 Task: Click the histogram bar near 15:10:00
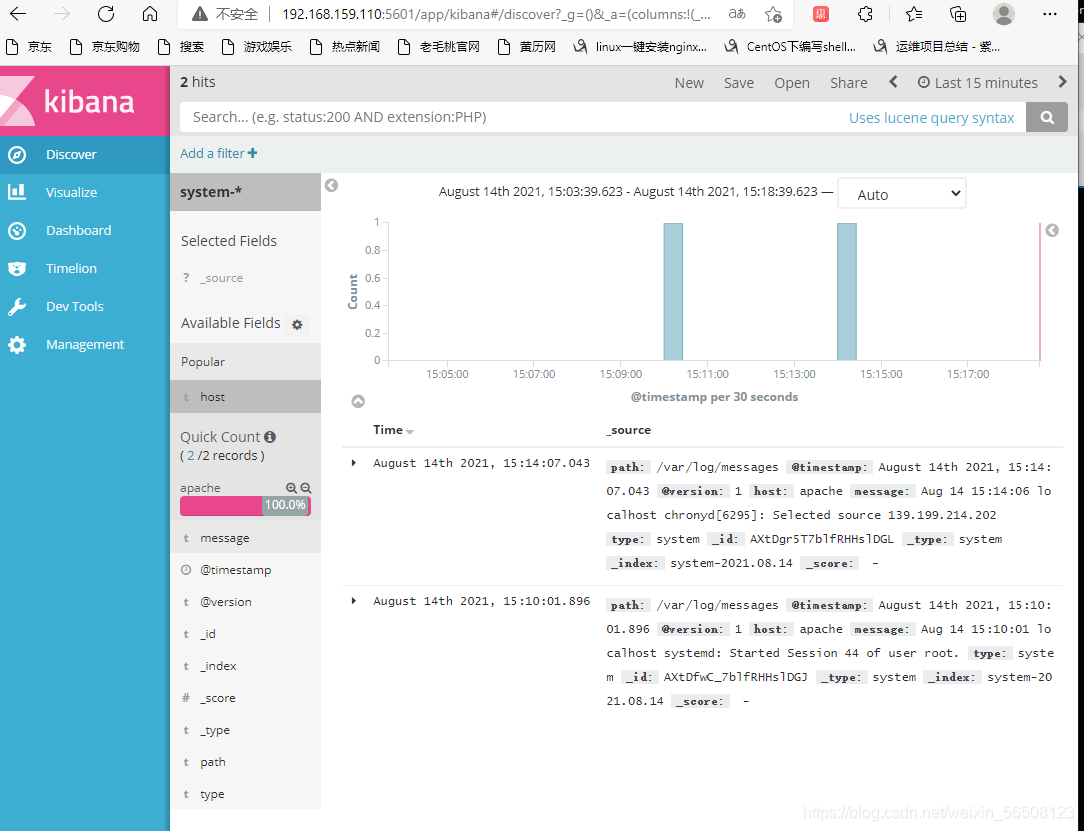coord(673,292)
